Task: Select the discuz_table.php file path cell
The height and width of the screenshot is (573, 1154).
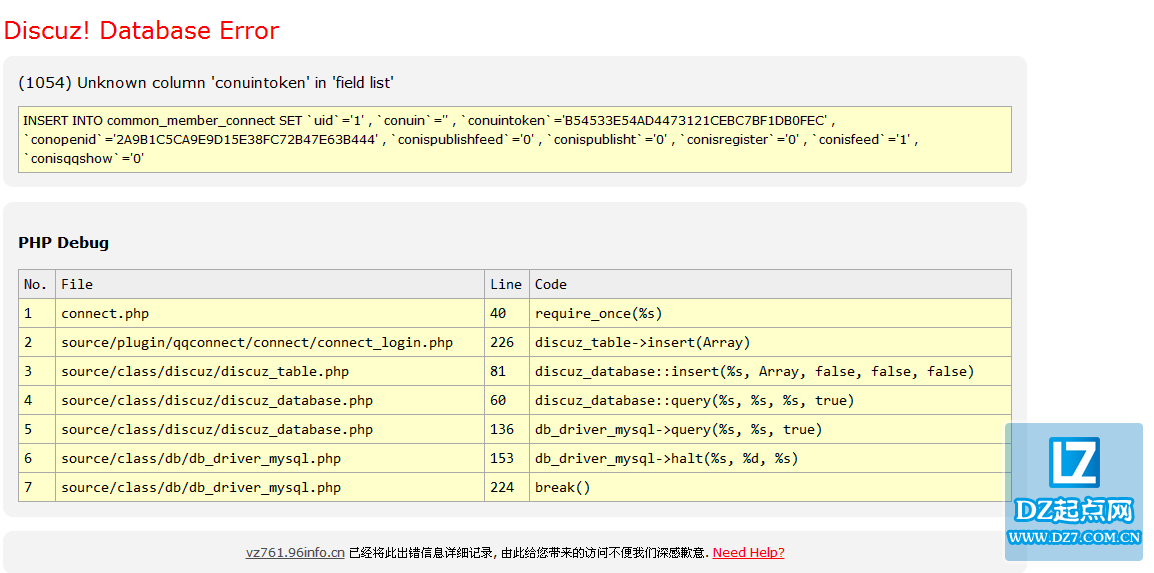Action: tap(205, 371)
